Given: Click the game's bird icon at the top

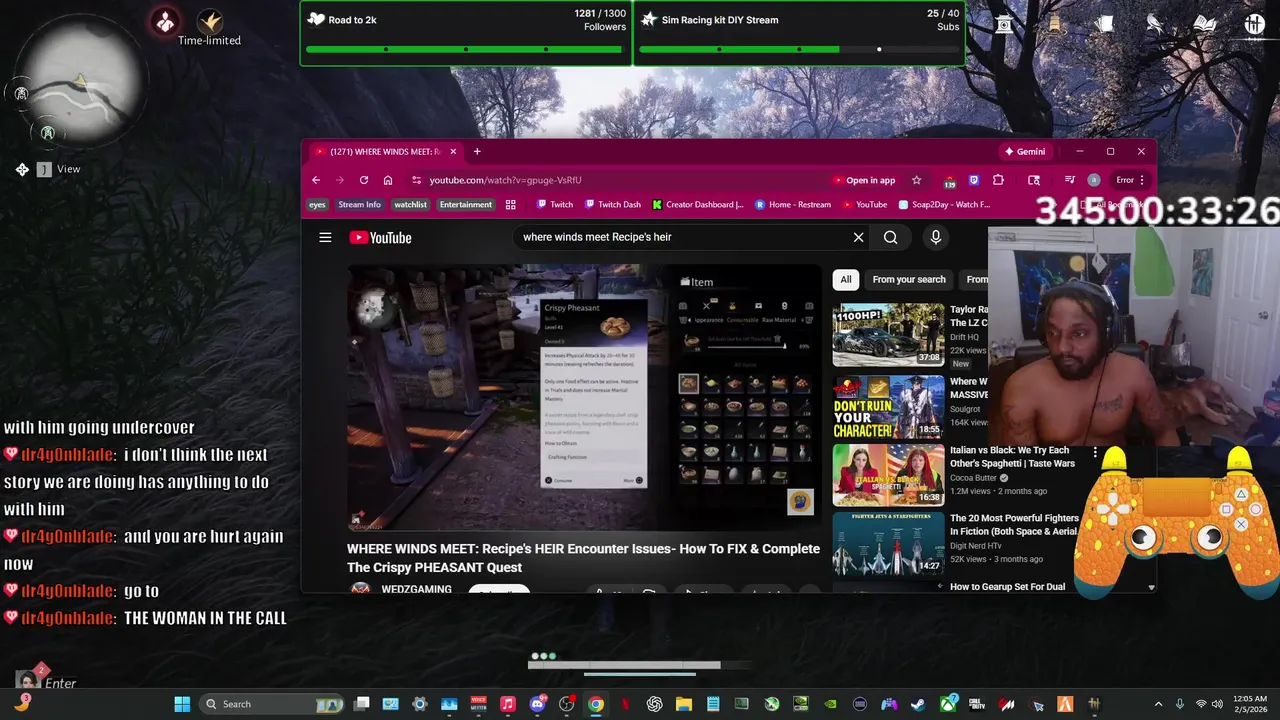Looking at the screenshot, I should coord(1155,24).
